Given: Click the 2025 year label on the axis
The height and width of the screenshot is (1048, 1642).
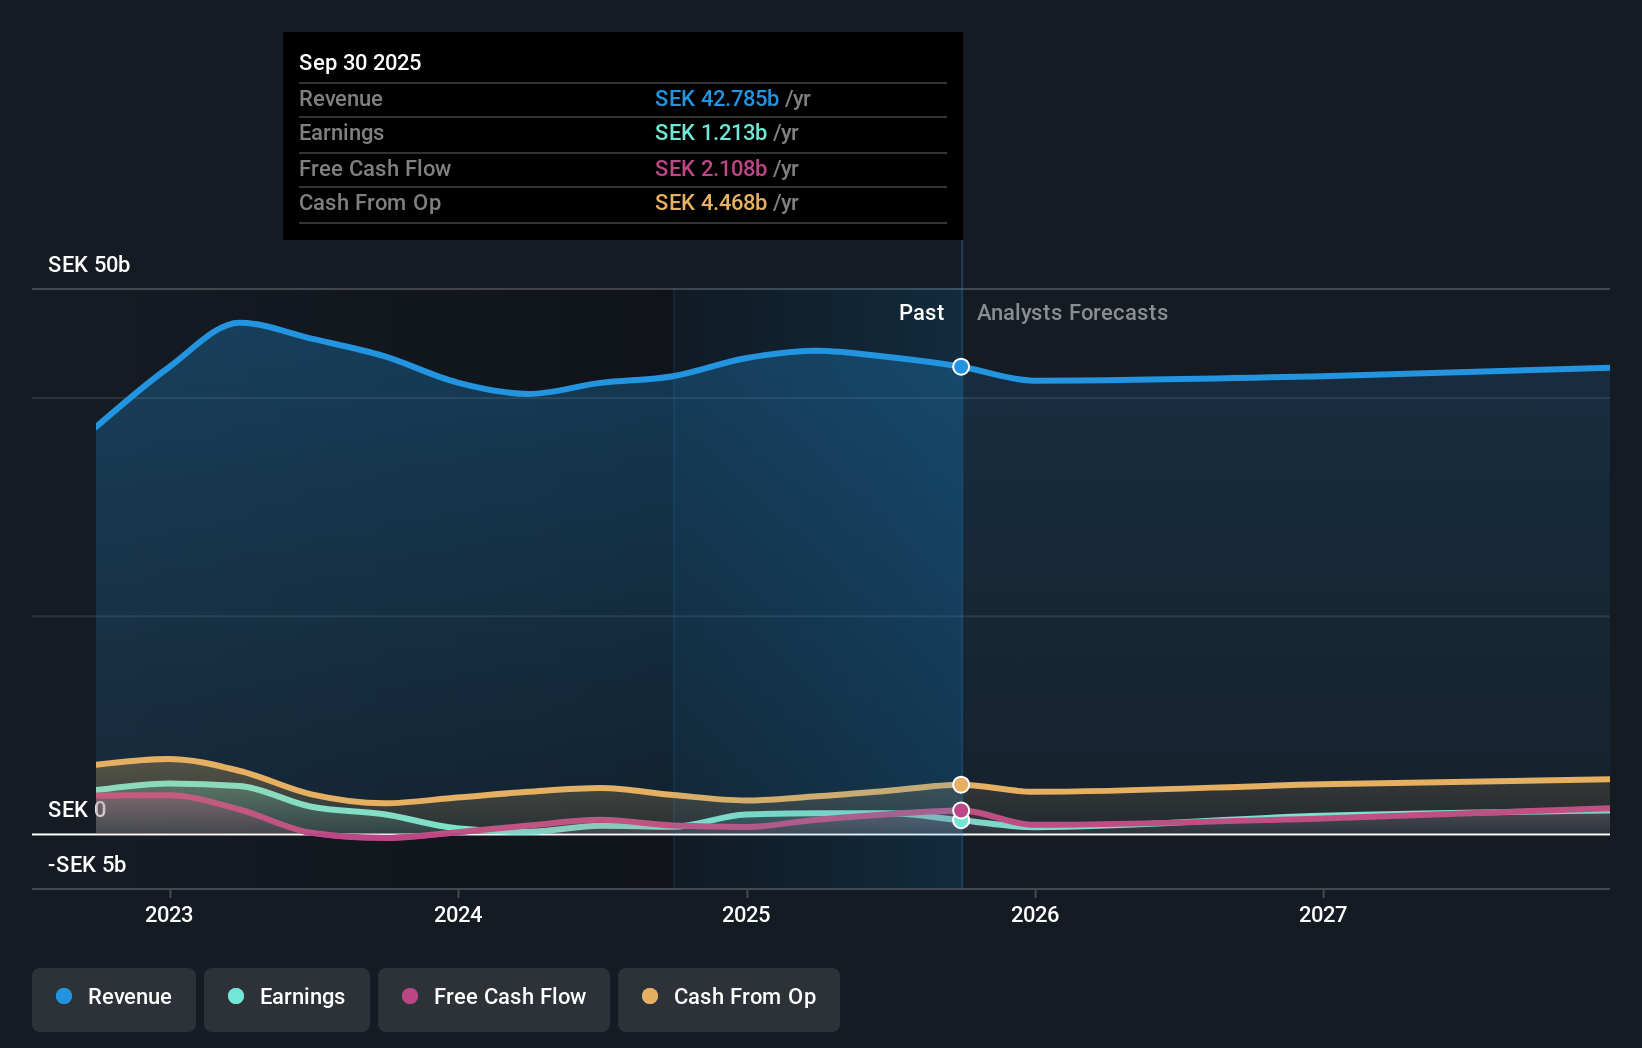Looking at the screenshot, I should [746, 913].
